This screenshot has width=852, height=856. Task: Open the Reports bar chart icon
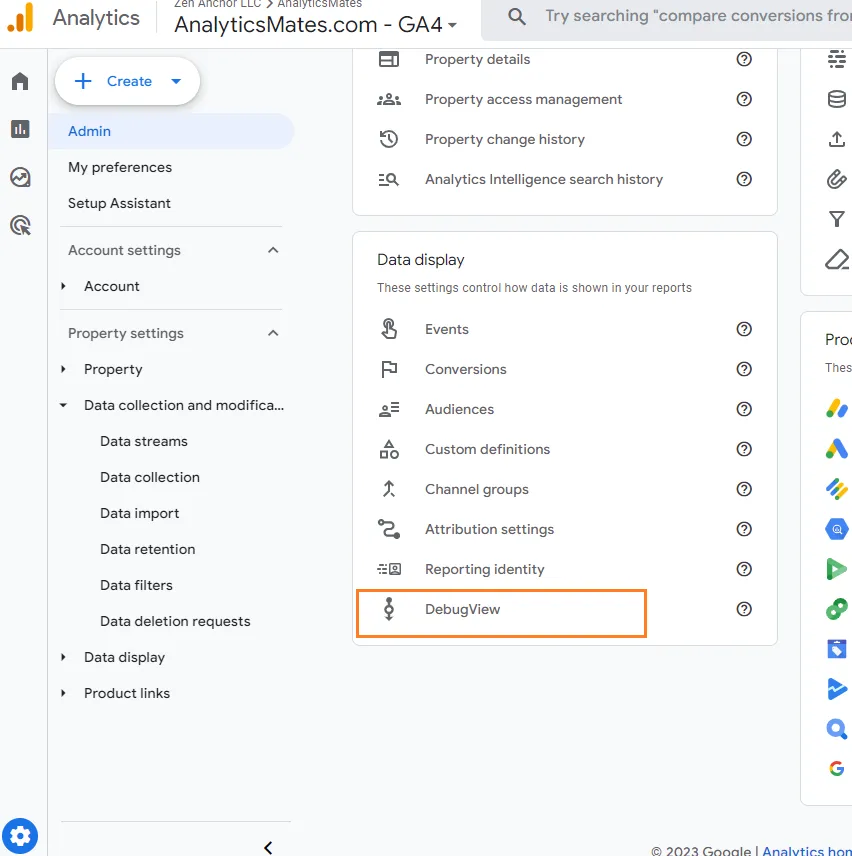coord(20,129)
